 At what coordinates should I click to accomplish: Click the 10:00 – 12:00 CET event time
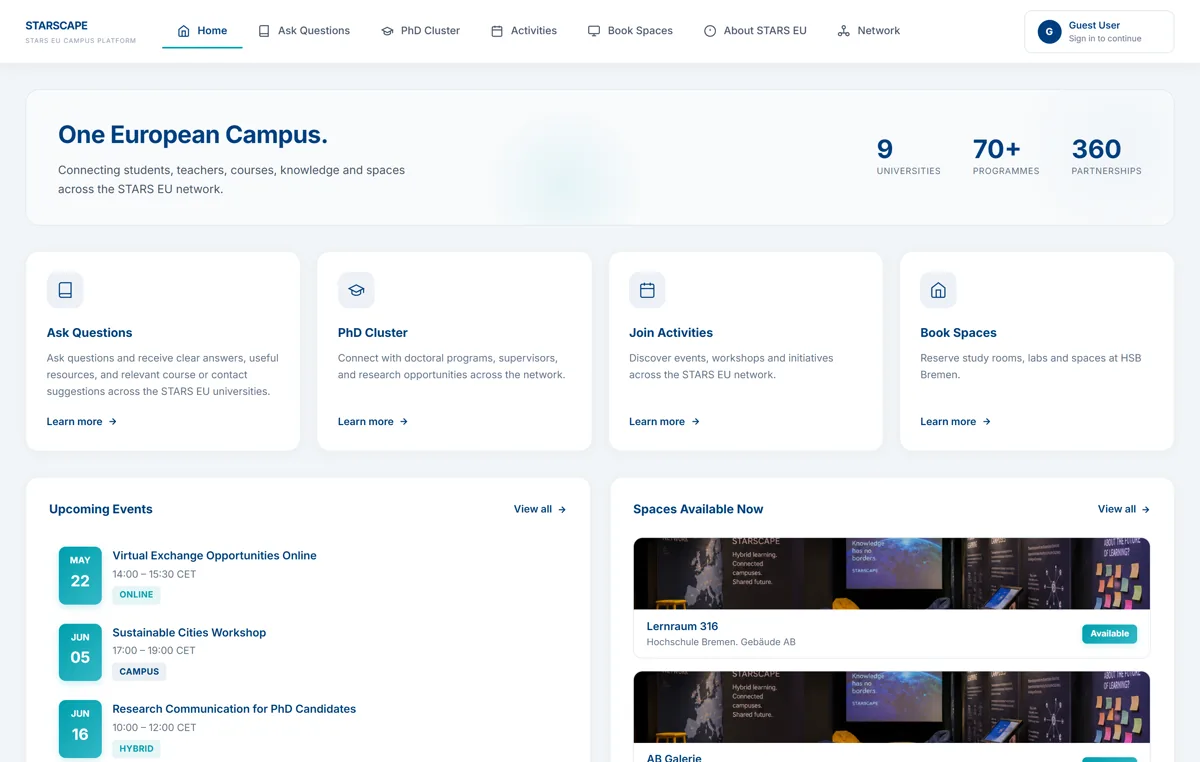click(x=154, y=728)
